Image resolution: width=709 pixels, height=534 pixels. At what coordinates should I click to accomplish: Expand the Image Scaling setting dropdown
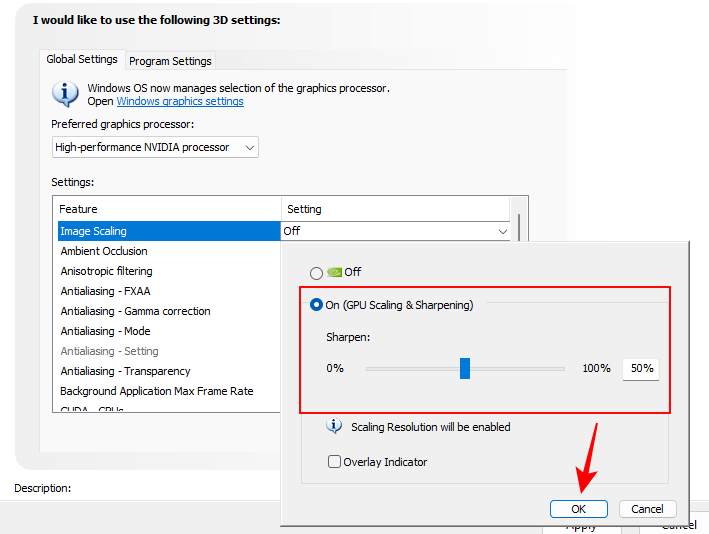(x=502, y=231)
